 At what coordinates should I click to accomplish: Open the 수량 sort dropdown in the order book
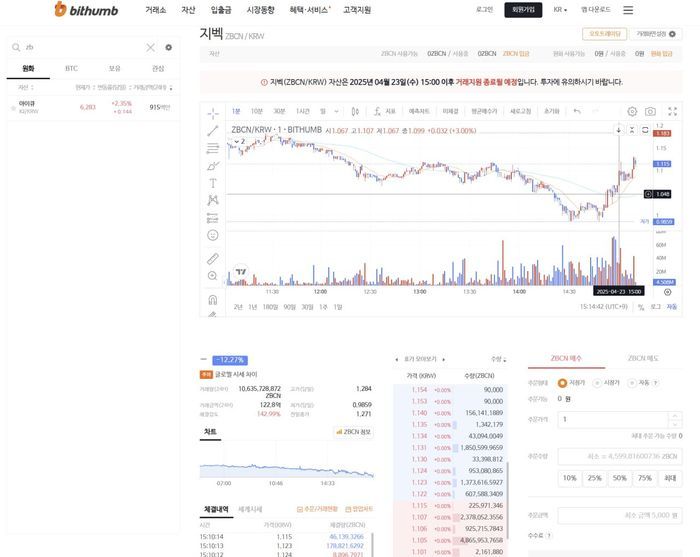pos(499,359)
